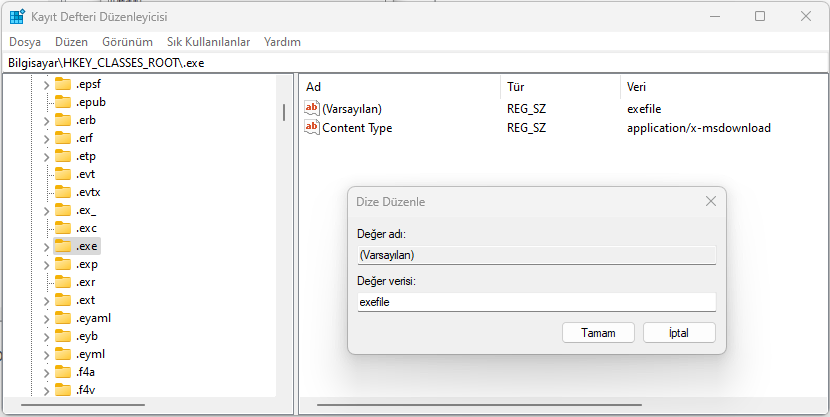This screenshot has width=830, height=417.
Task: Select the Content Type value name
Action: point(357,128)
